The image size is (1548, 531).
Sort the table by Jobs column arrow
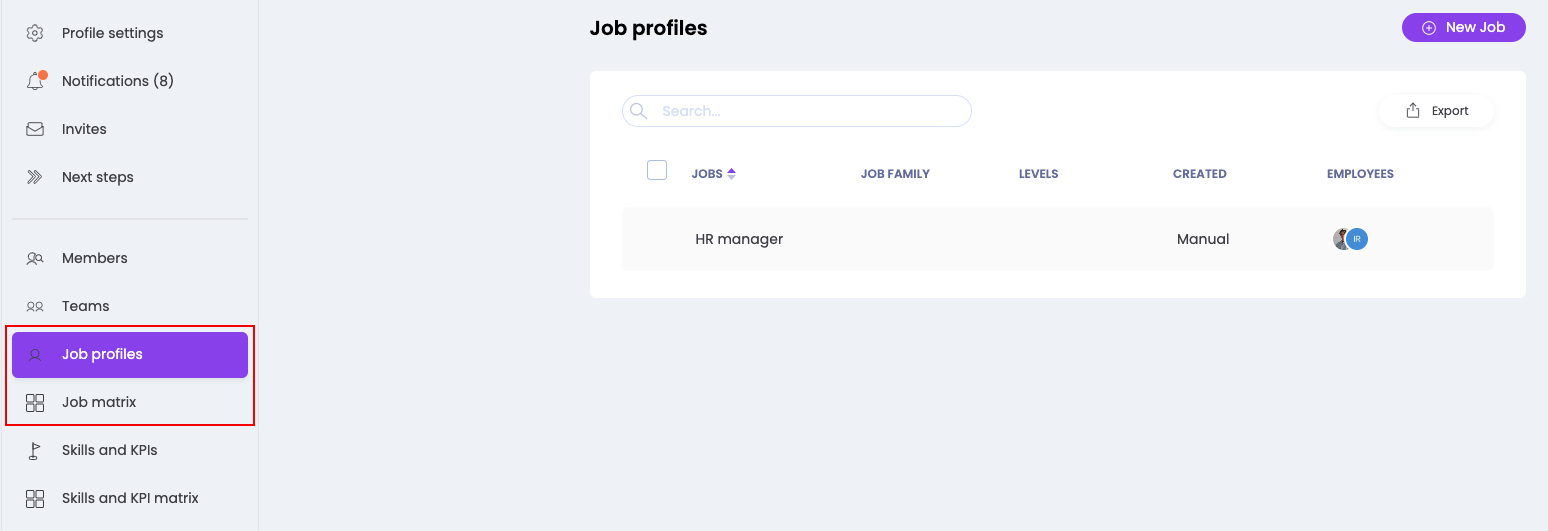pos(731,174)
